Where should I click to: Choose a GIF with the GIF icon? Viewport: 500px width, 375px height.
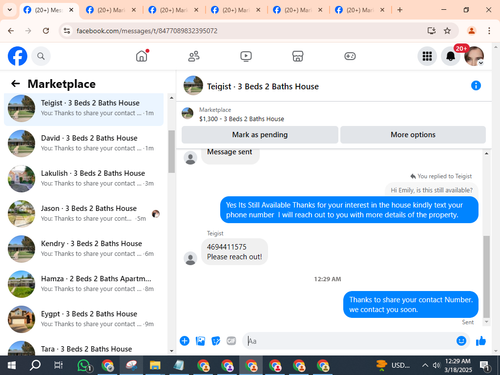(231, 341)
